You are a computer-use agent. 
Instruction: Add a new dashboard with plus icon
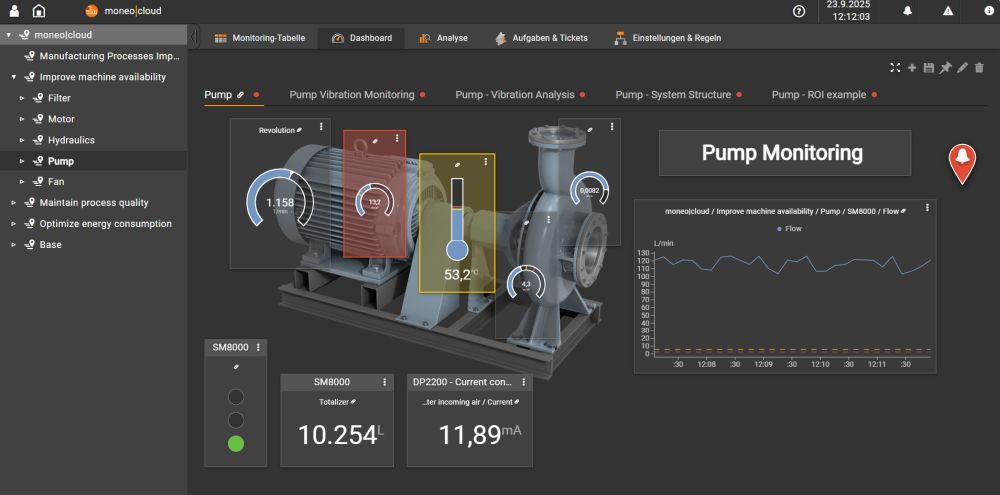[x=912, y=68]
